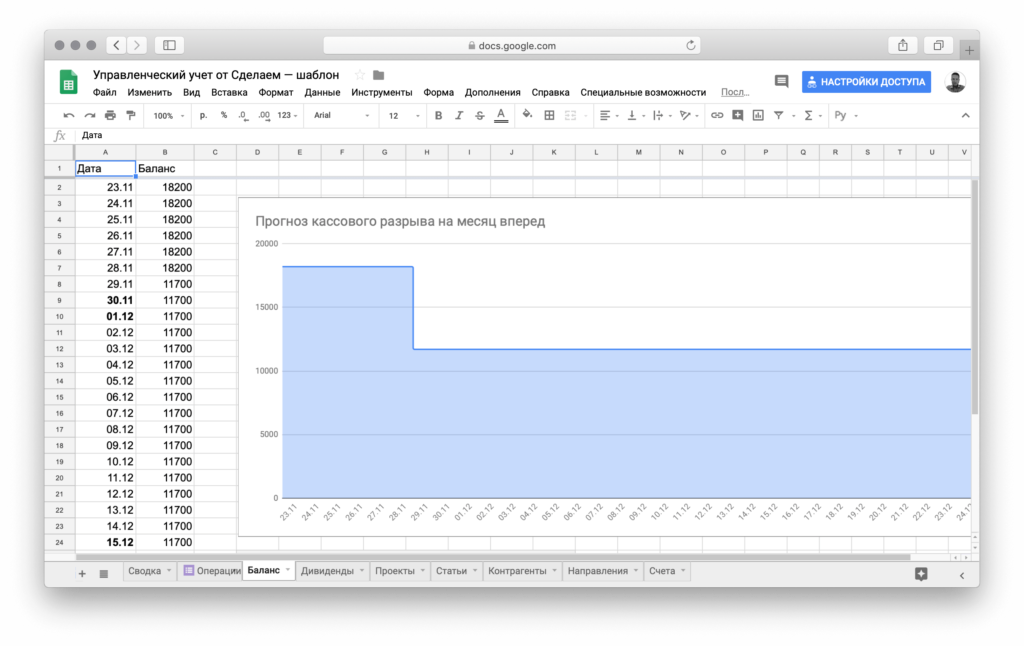Viewport: 1024px width, 646px height.
Task: Open the Вставка menu
Action: click(229, 92)
